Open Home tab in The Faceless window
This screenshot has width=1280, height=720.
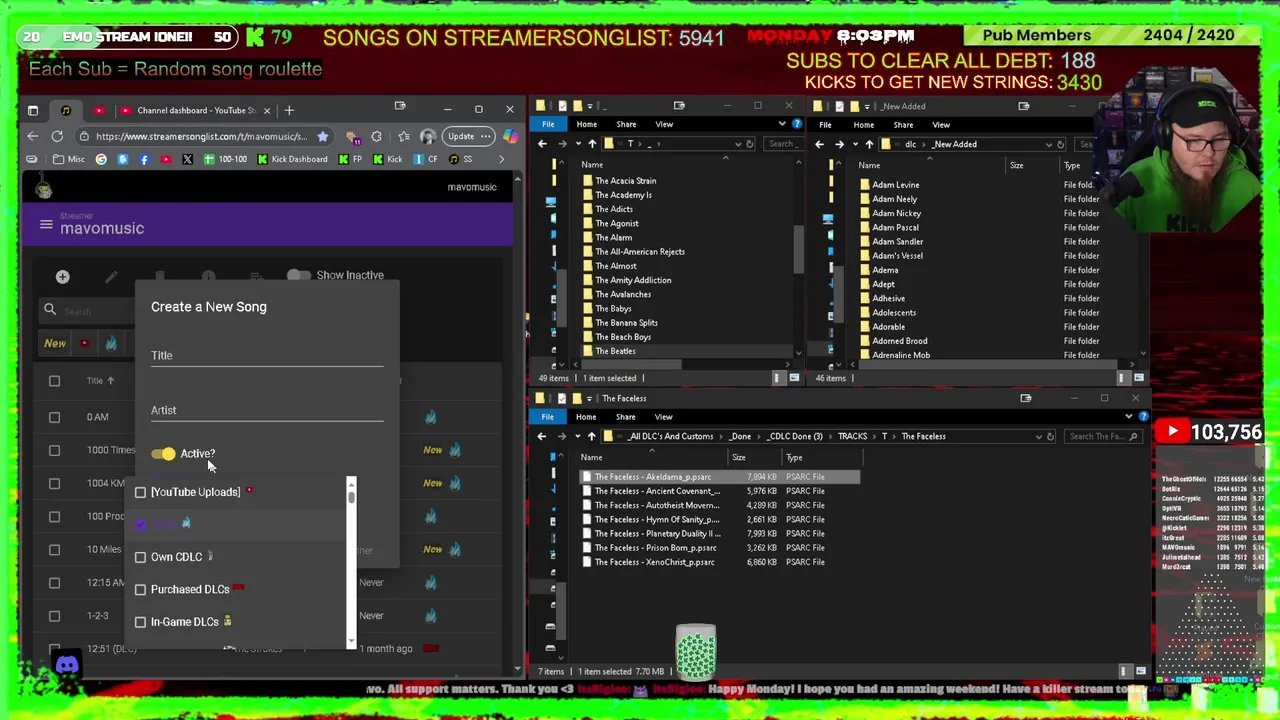pos(586,416)
